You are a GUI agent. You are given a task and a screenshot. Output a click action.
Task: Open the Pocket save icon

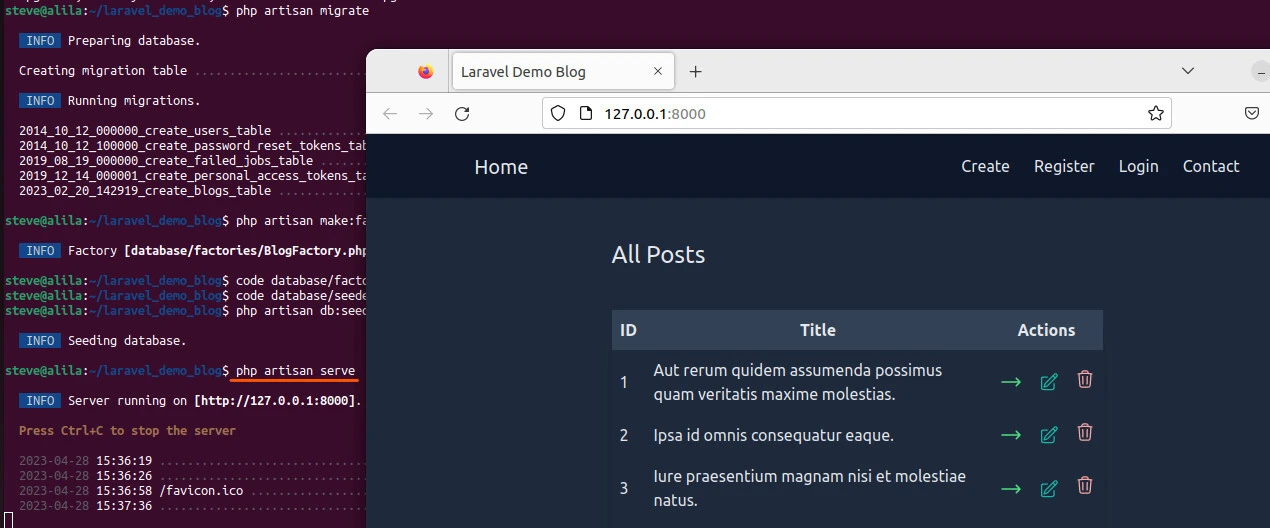(1252, 114)
